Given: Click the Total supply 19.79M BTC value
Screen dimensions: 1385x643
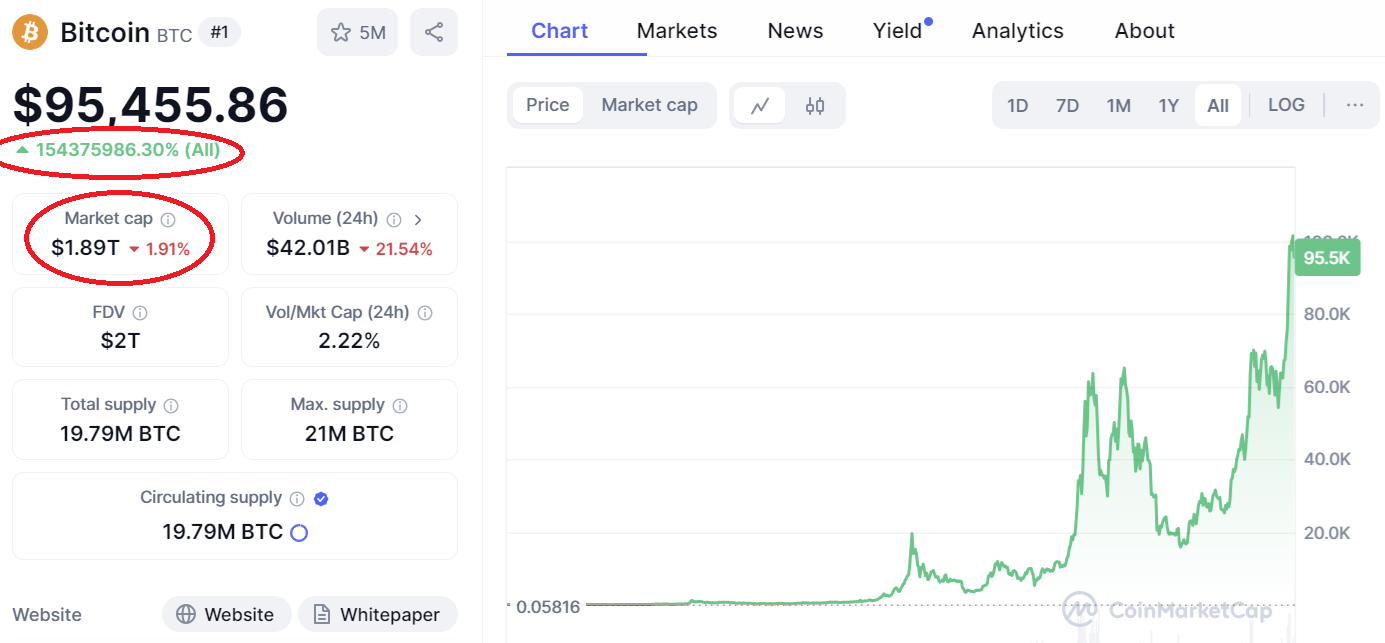Looking at the screenshot, I should click(x=120, y=434).
